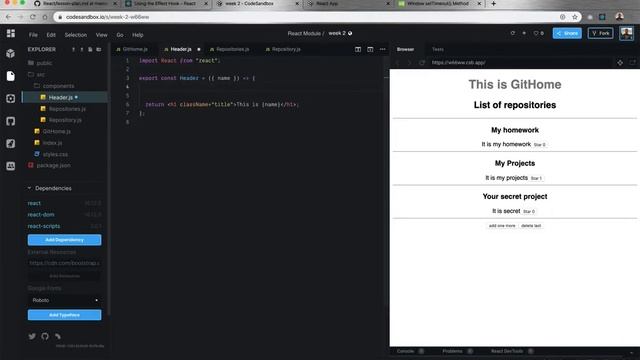Open the Help menu
This screenshot has height=360, width=640.
tap(138, 35)
